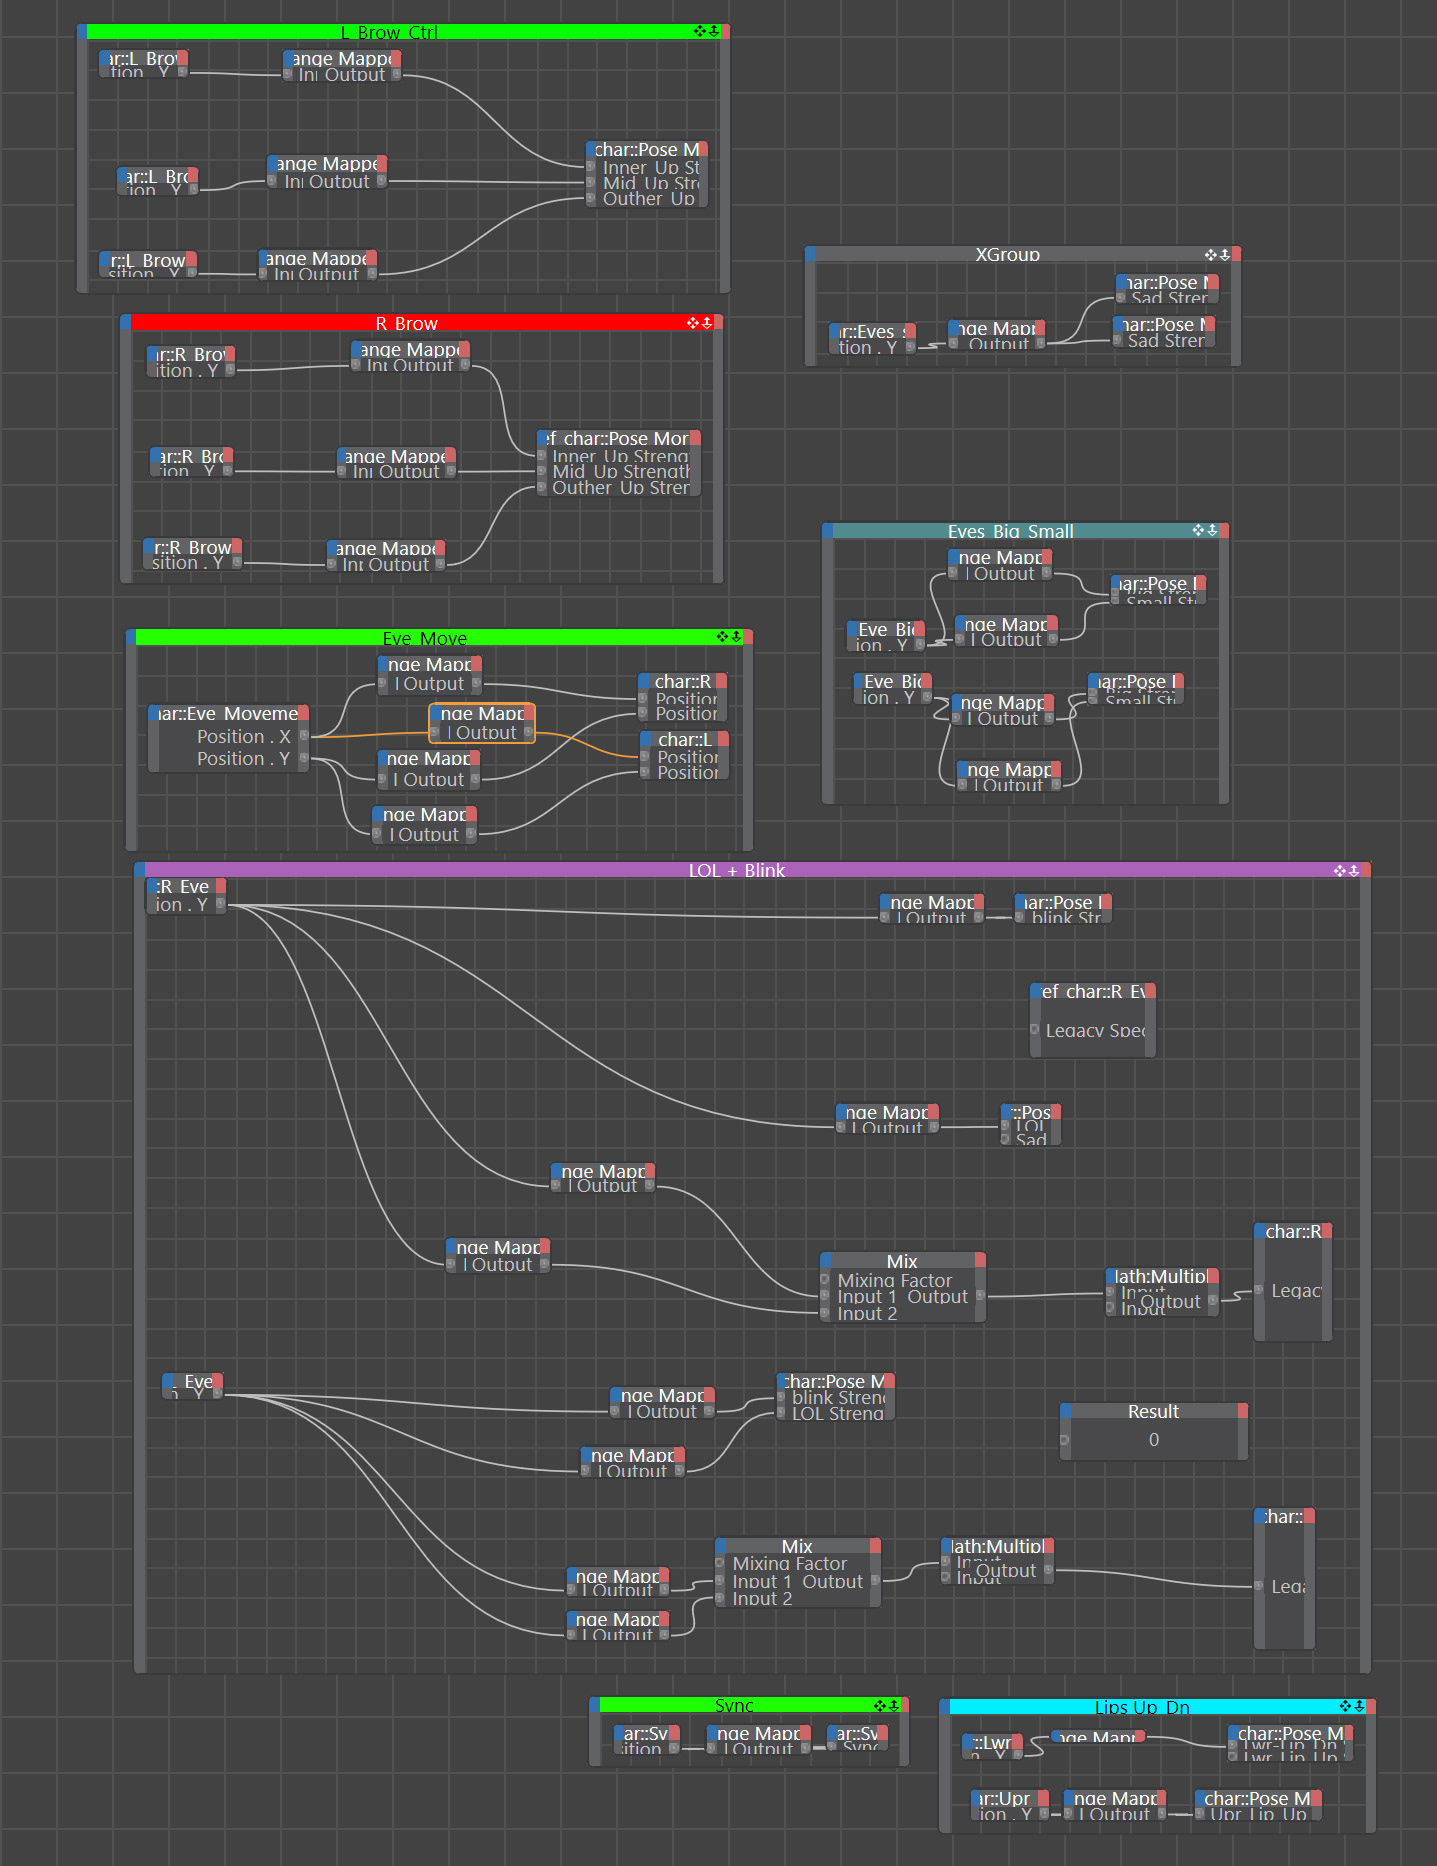
Task: Open red outputs corner of upper Mix node
Action: pyautogui.click(x=980, y=1260)
